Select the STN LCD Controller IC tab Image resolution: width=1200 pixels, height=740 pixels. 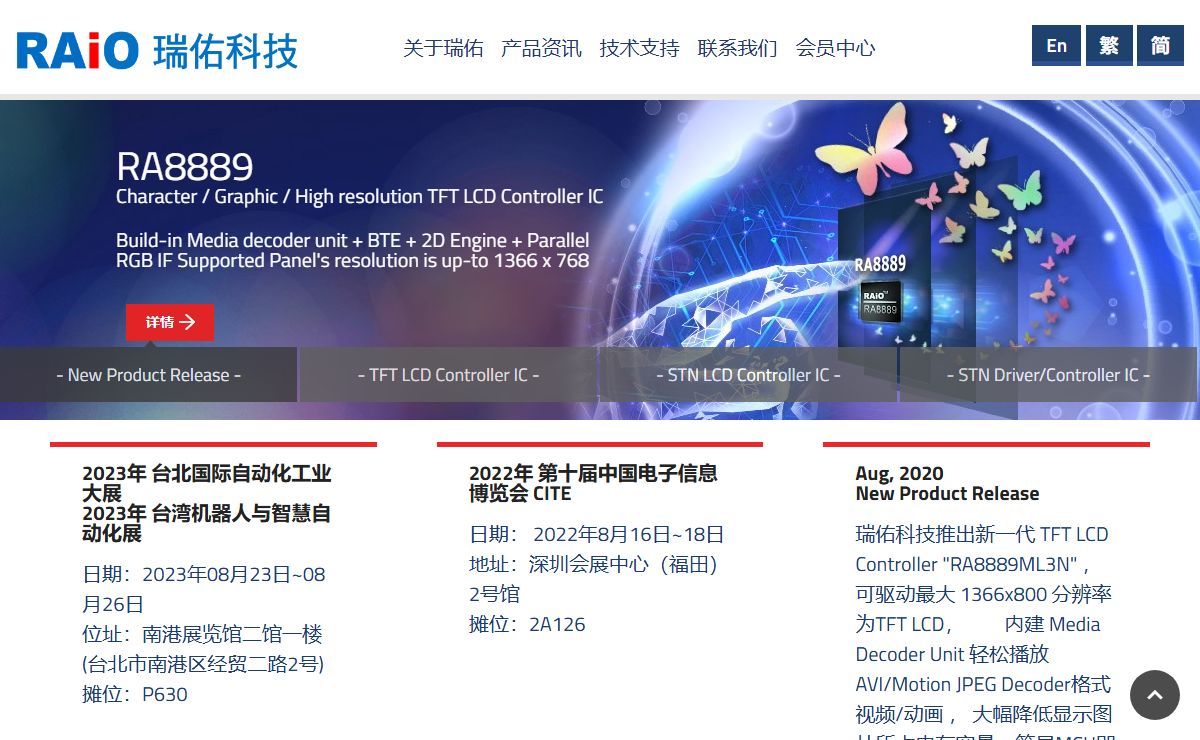(x=748, y=375)
